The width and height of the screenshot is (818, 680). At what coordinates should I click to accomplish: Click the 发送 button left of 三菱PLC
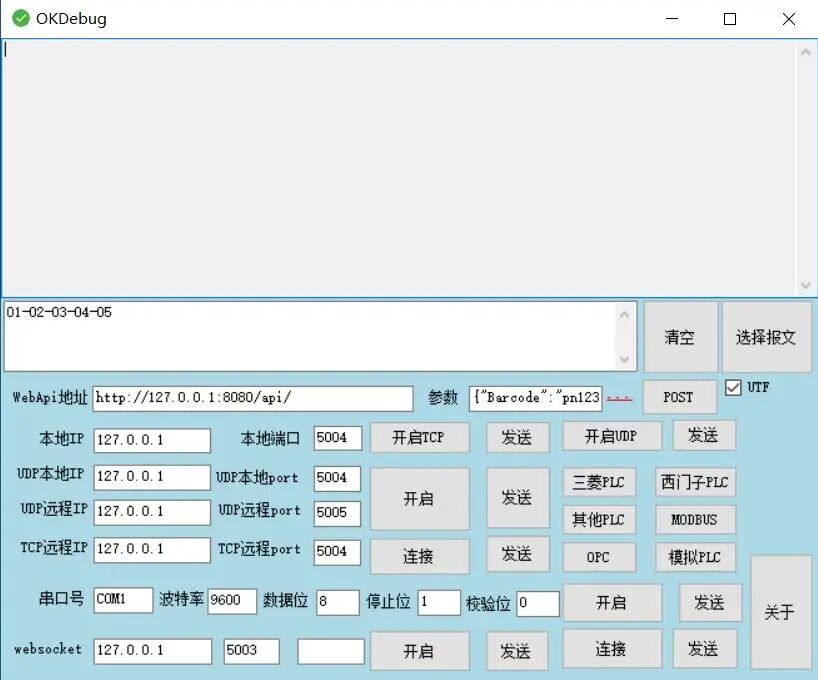coord(518,497)
